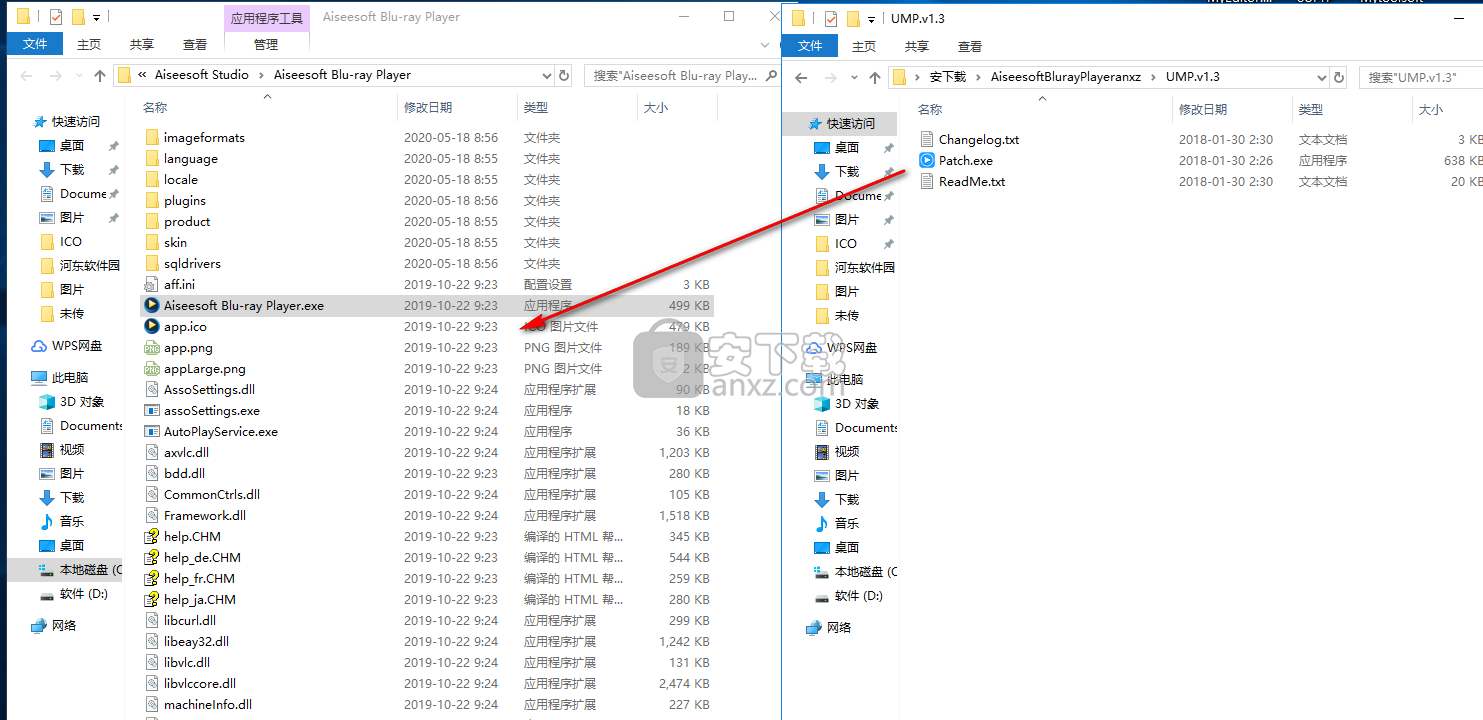Select appLarge.png file name
Viewport: 1483px width, 720px height.
click(x=205, y=369)
